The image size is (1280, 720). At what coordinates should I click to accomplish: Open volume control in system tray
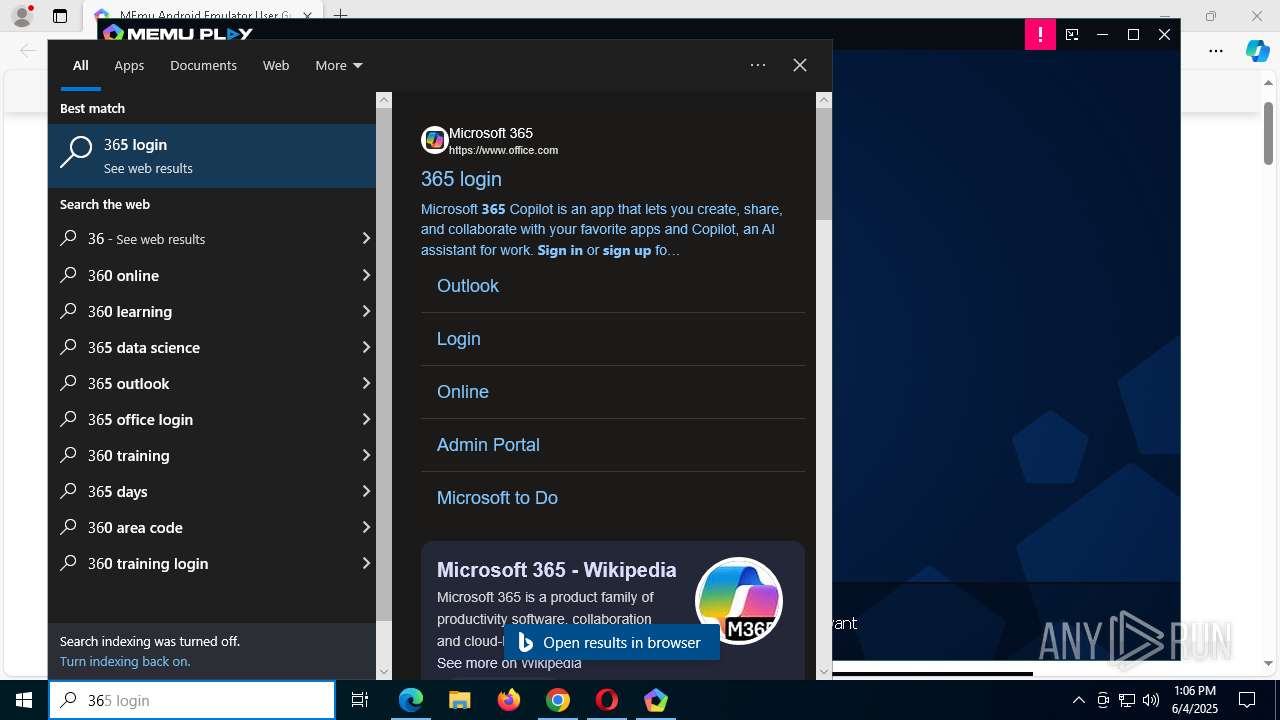pyautogui.click(x=1151, y=700)
